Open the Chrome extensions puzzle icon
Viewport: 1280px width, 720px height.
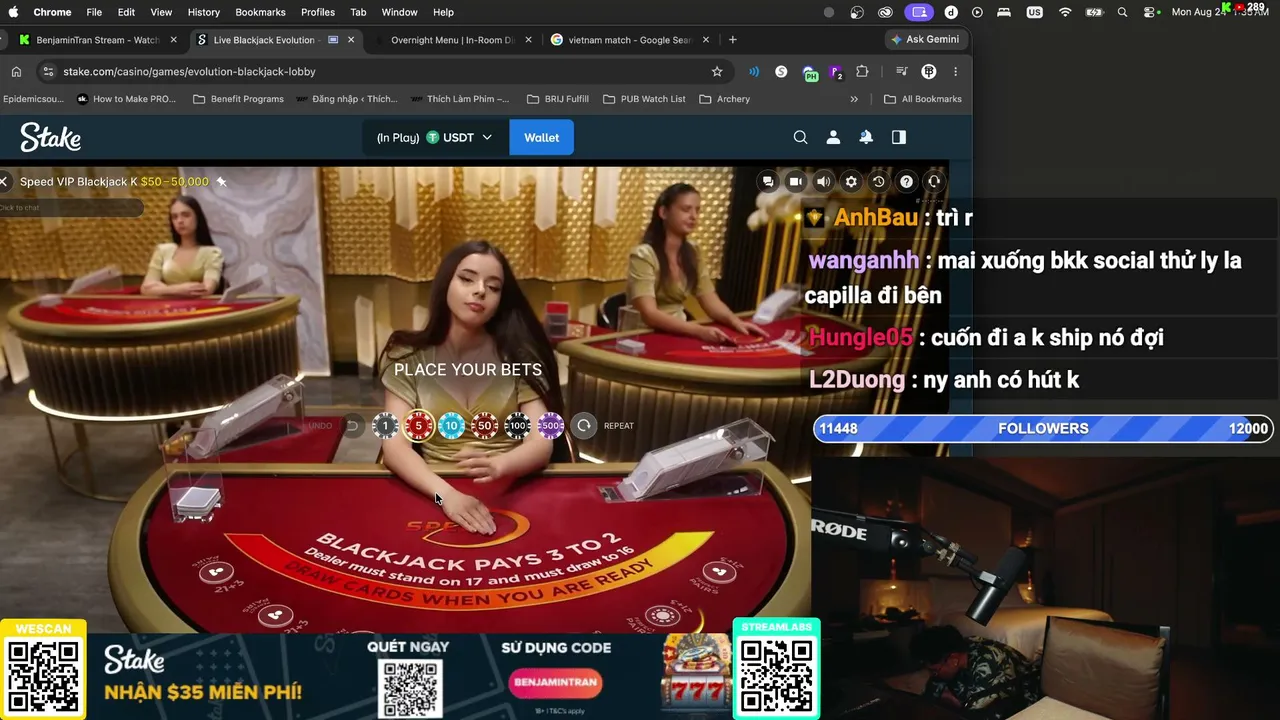862,72
